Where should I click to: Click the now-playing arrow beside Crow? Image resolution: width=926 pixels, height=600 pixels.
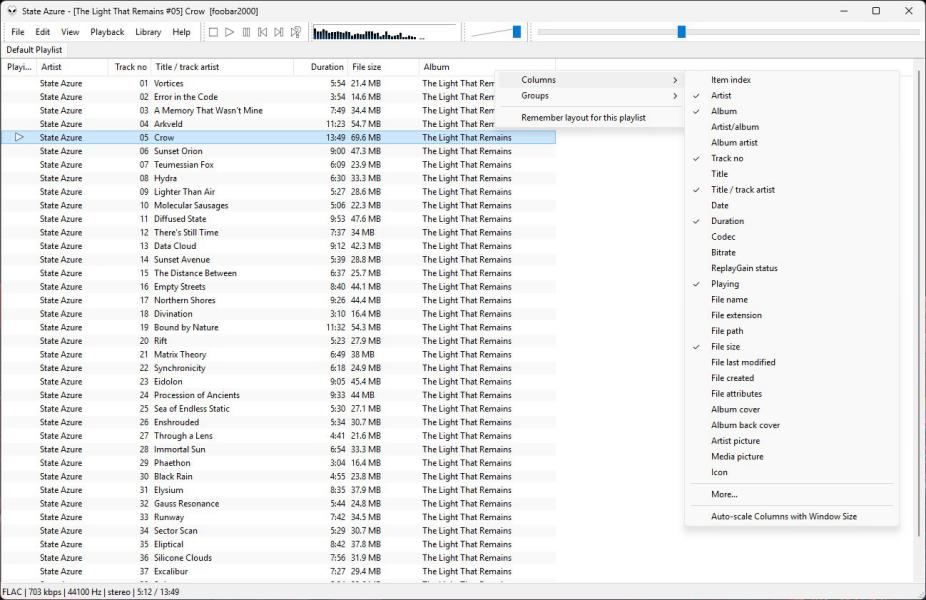point(19,137)
